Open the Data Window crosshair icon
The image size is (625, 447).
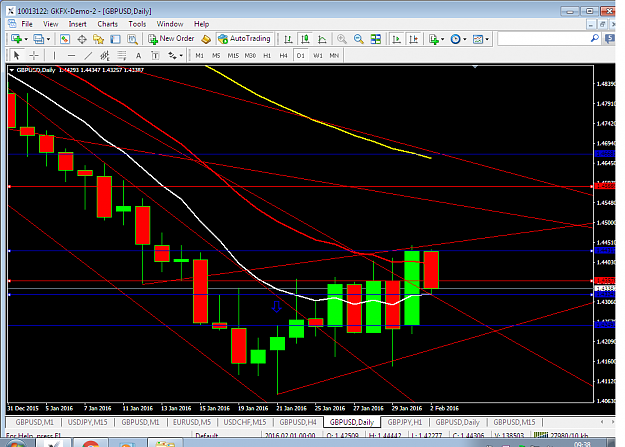[82, 39]
